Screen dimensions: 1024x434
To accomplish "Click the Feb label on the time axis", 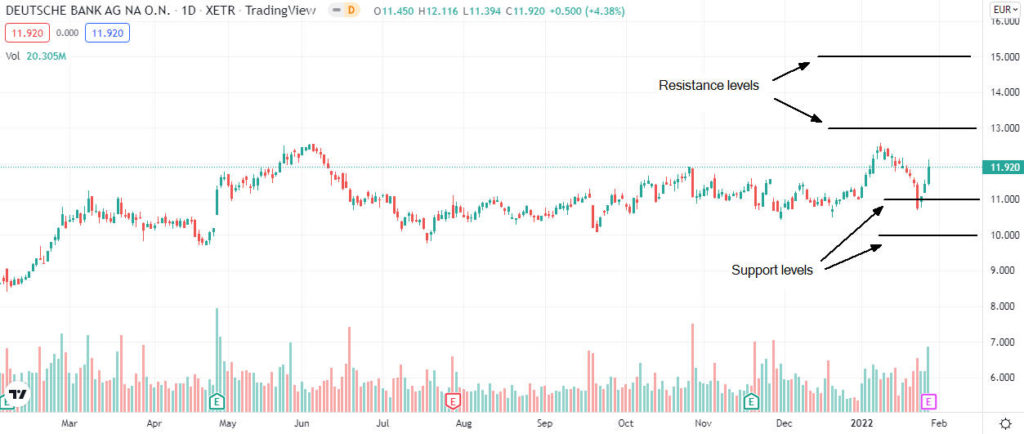I will (x=938, y=423).
